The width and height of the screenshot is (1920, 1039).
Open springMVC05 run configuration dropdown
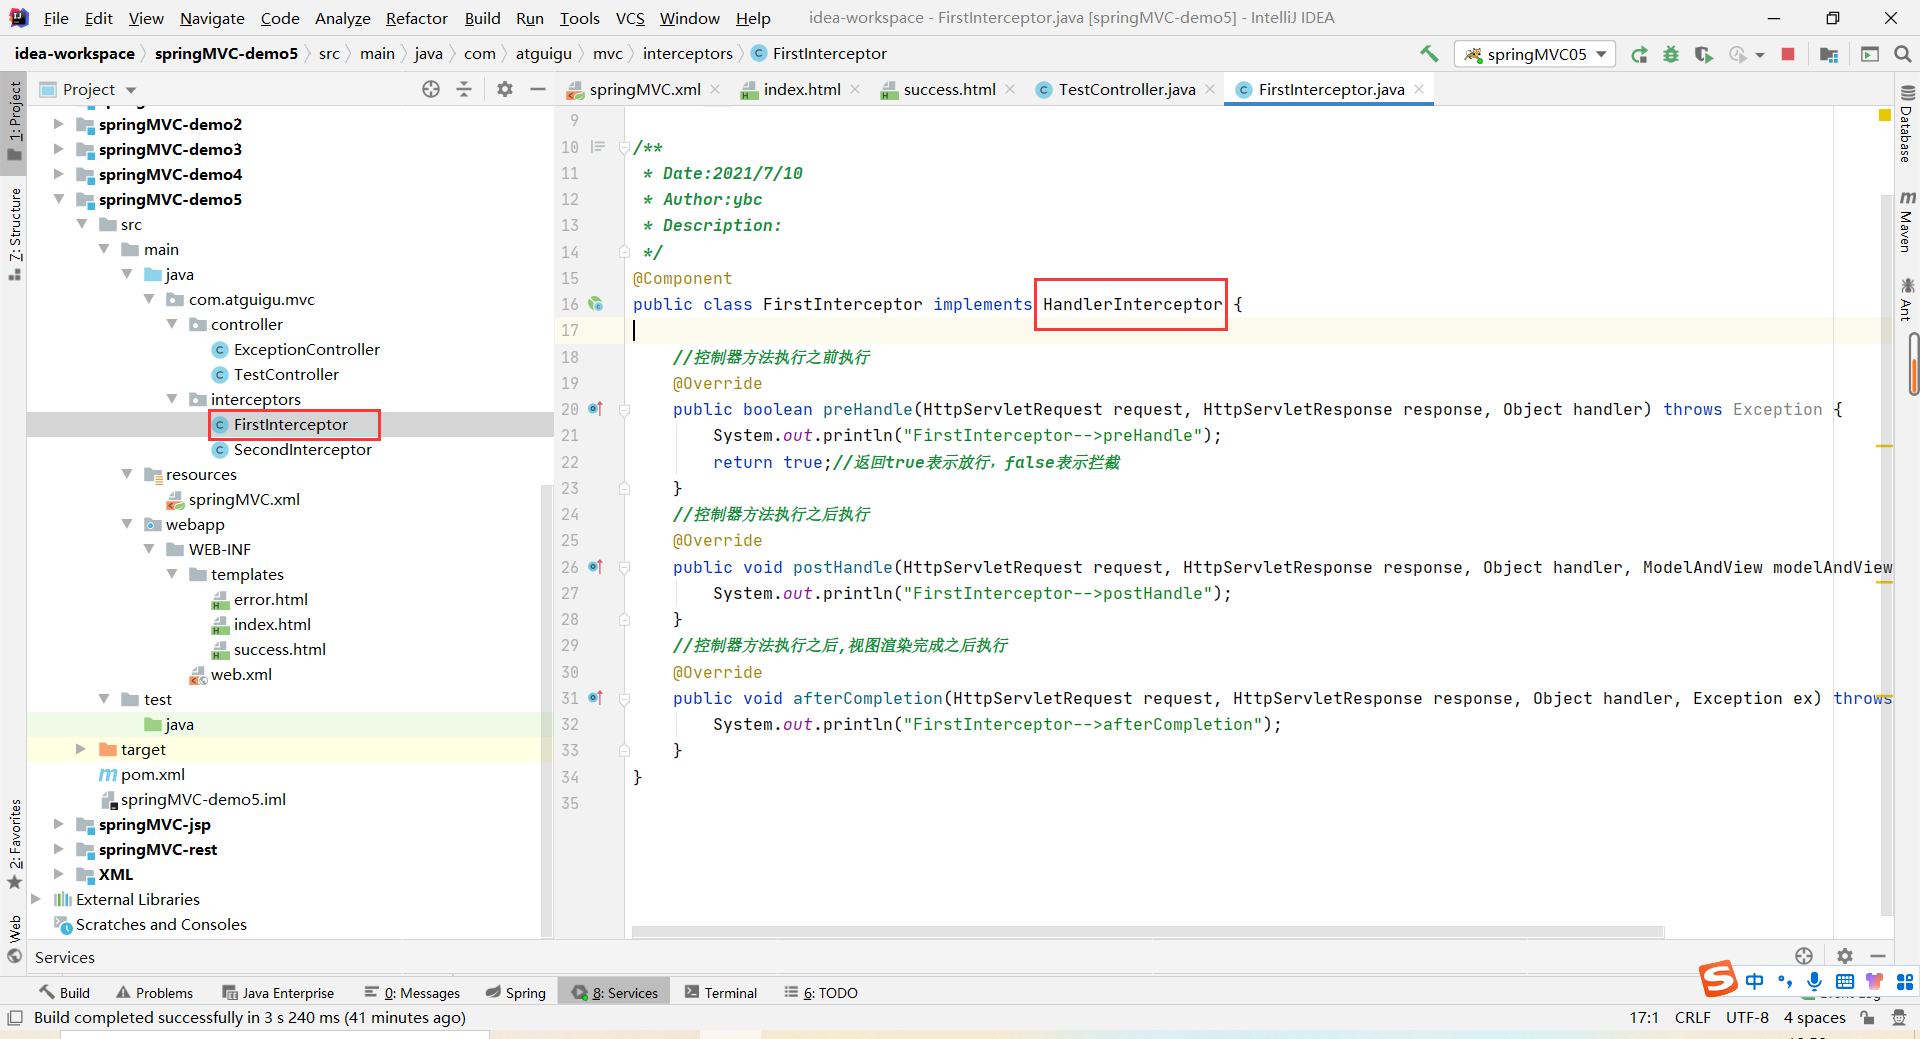(1535, 54)
